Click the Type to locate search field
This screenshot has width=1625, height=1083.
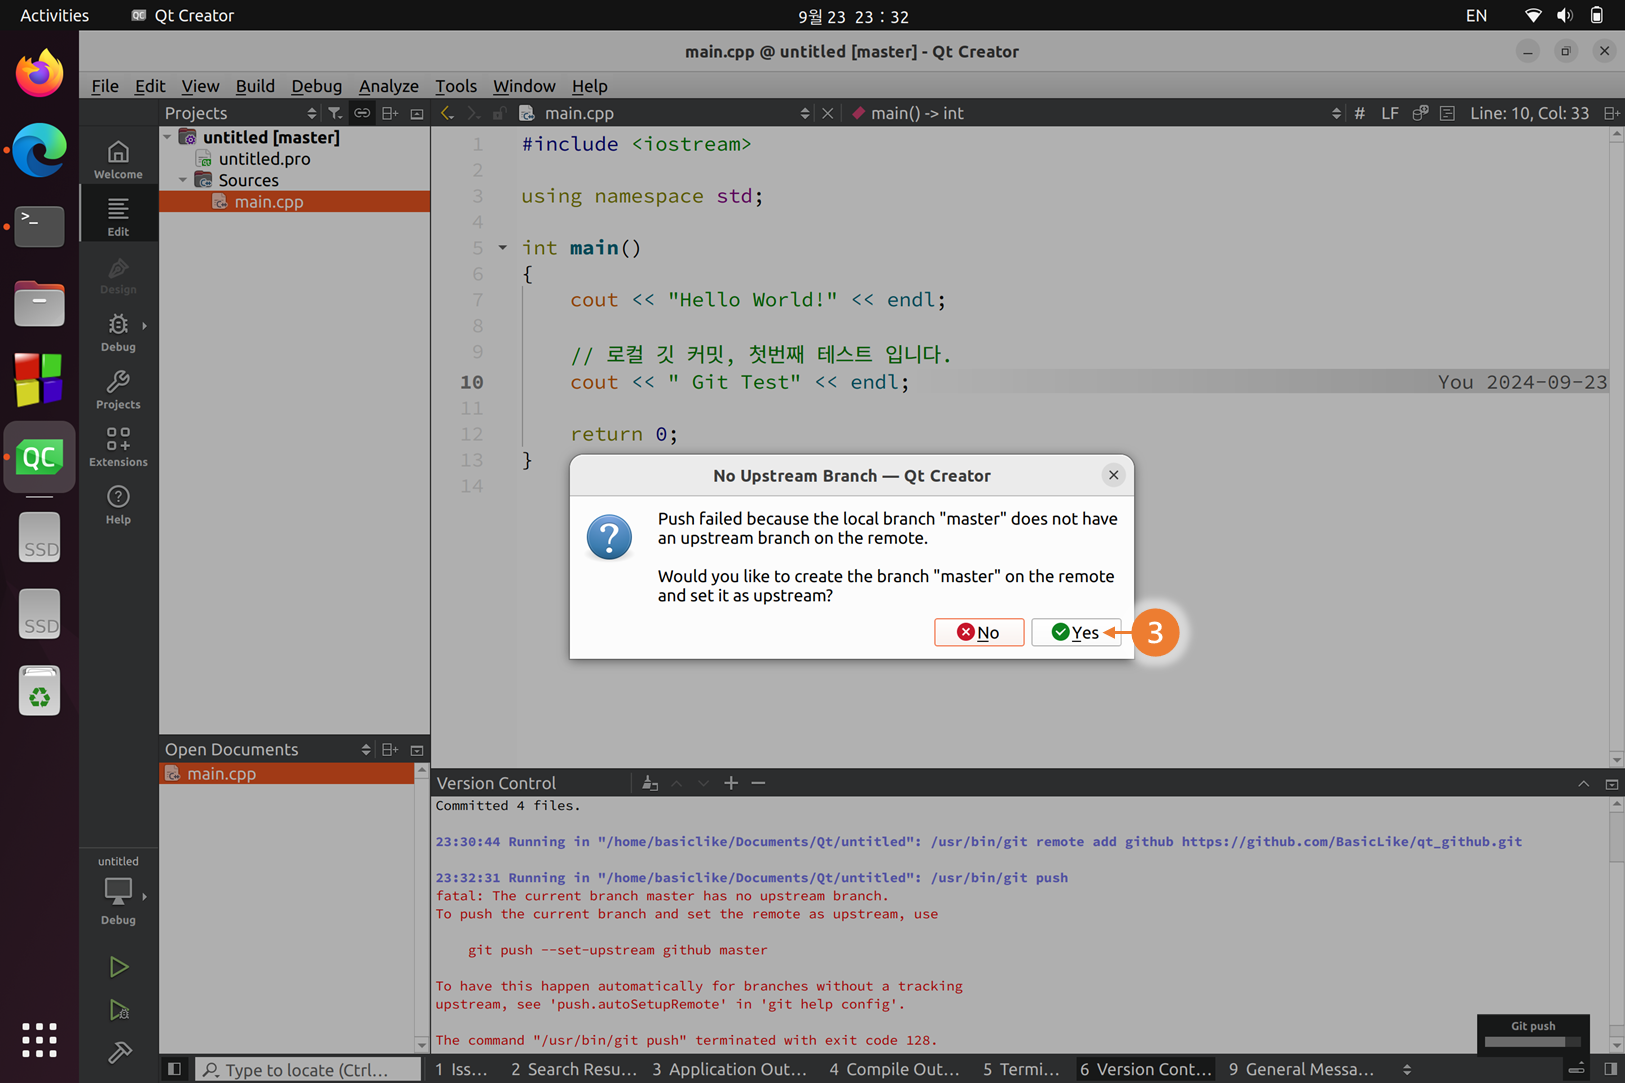pos(308,1069)
